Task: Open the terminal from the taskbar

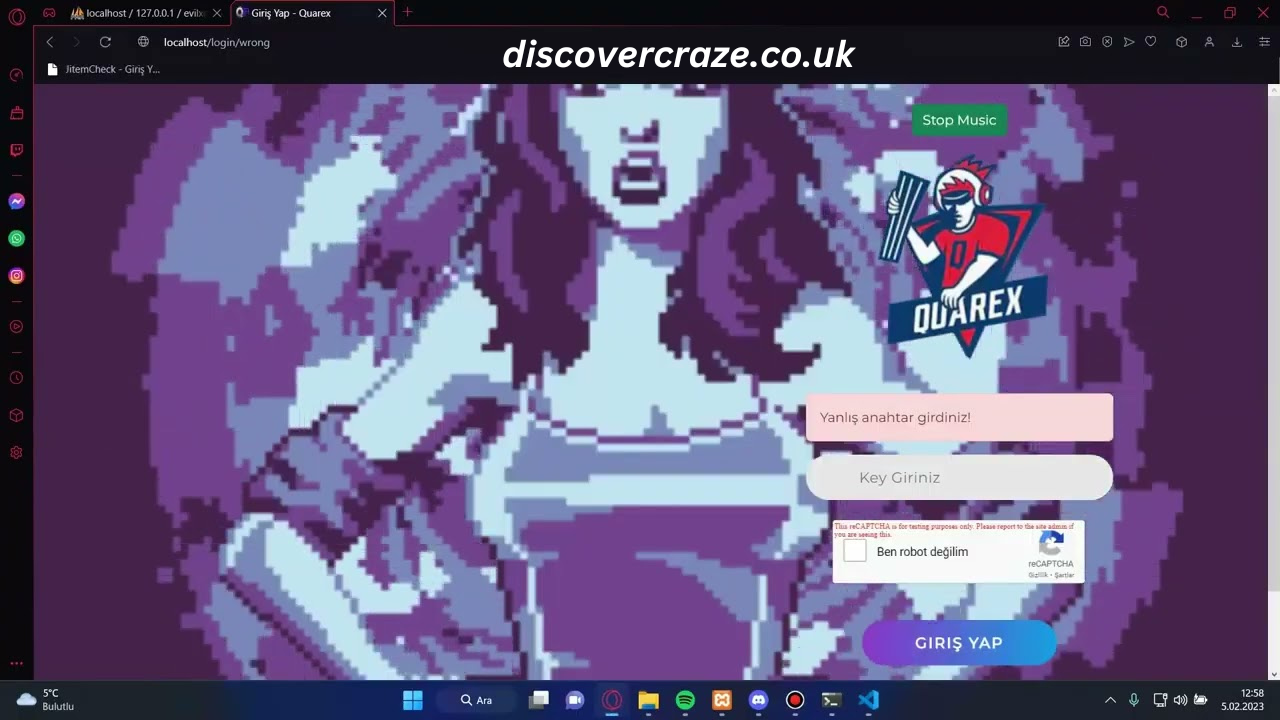Action: [x=831, y=700]
